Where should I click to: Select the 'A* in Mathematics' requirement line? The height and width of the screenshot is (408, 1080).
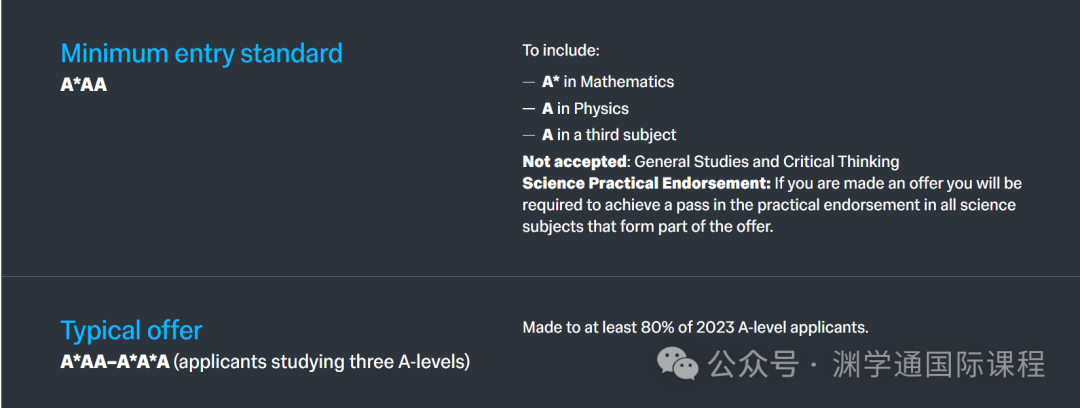(x=608, y=82)
